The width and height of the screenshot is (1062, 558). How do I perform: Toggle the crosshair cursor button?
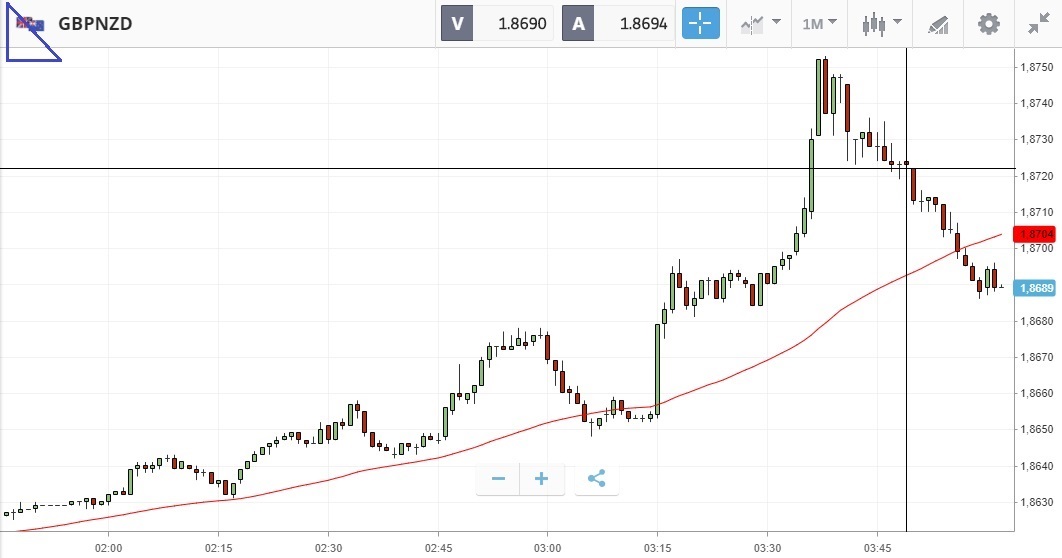pos(701,23)
